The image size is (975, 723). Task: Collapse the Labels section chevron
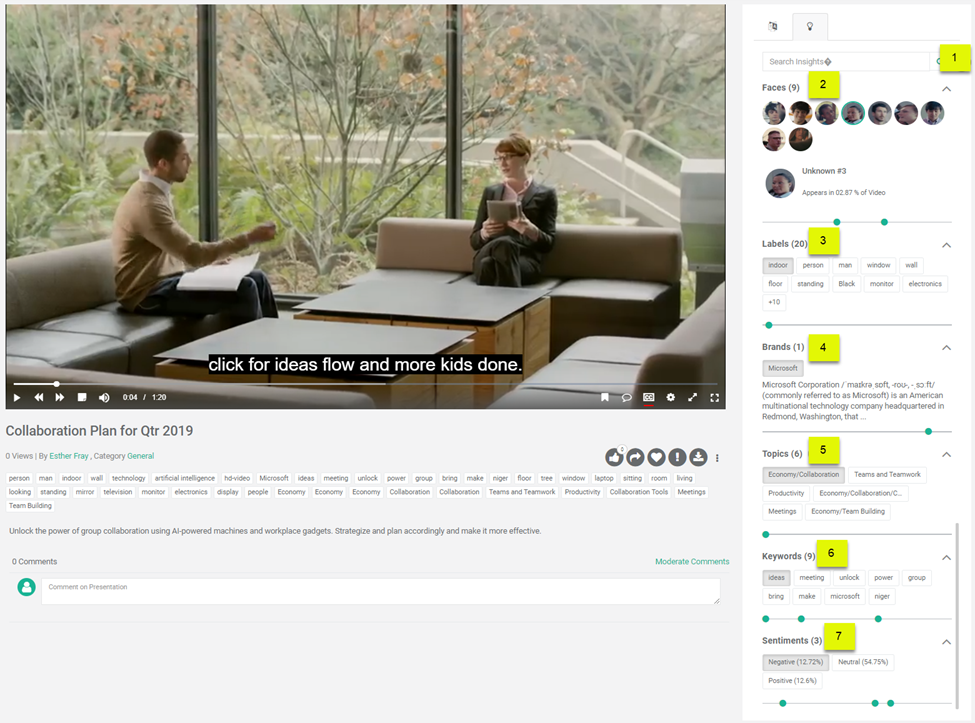[x=946, y=245]
